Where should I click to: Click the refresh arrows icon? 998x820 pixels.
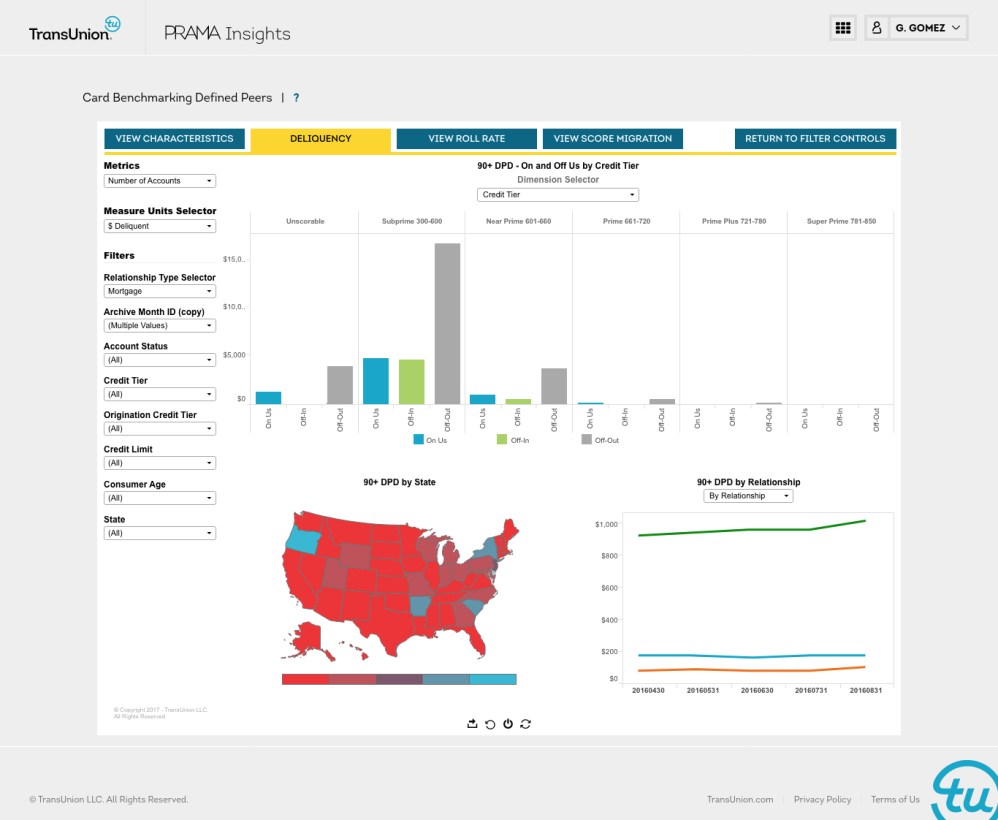tap(526, 723)
